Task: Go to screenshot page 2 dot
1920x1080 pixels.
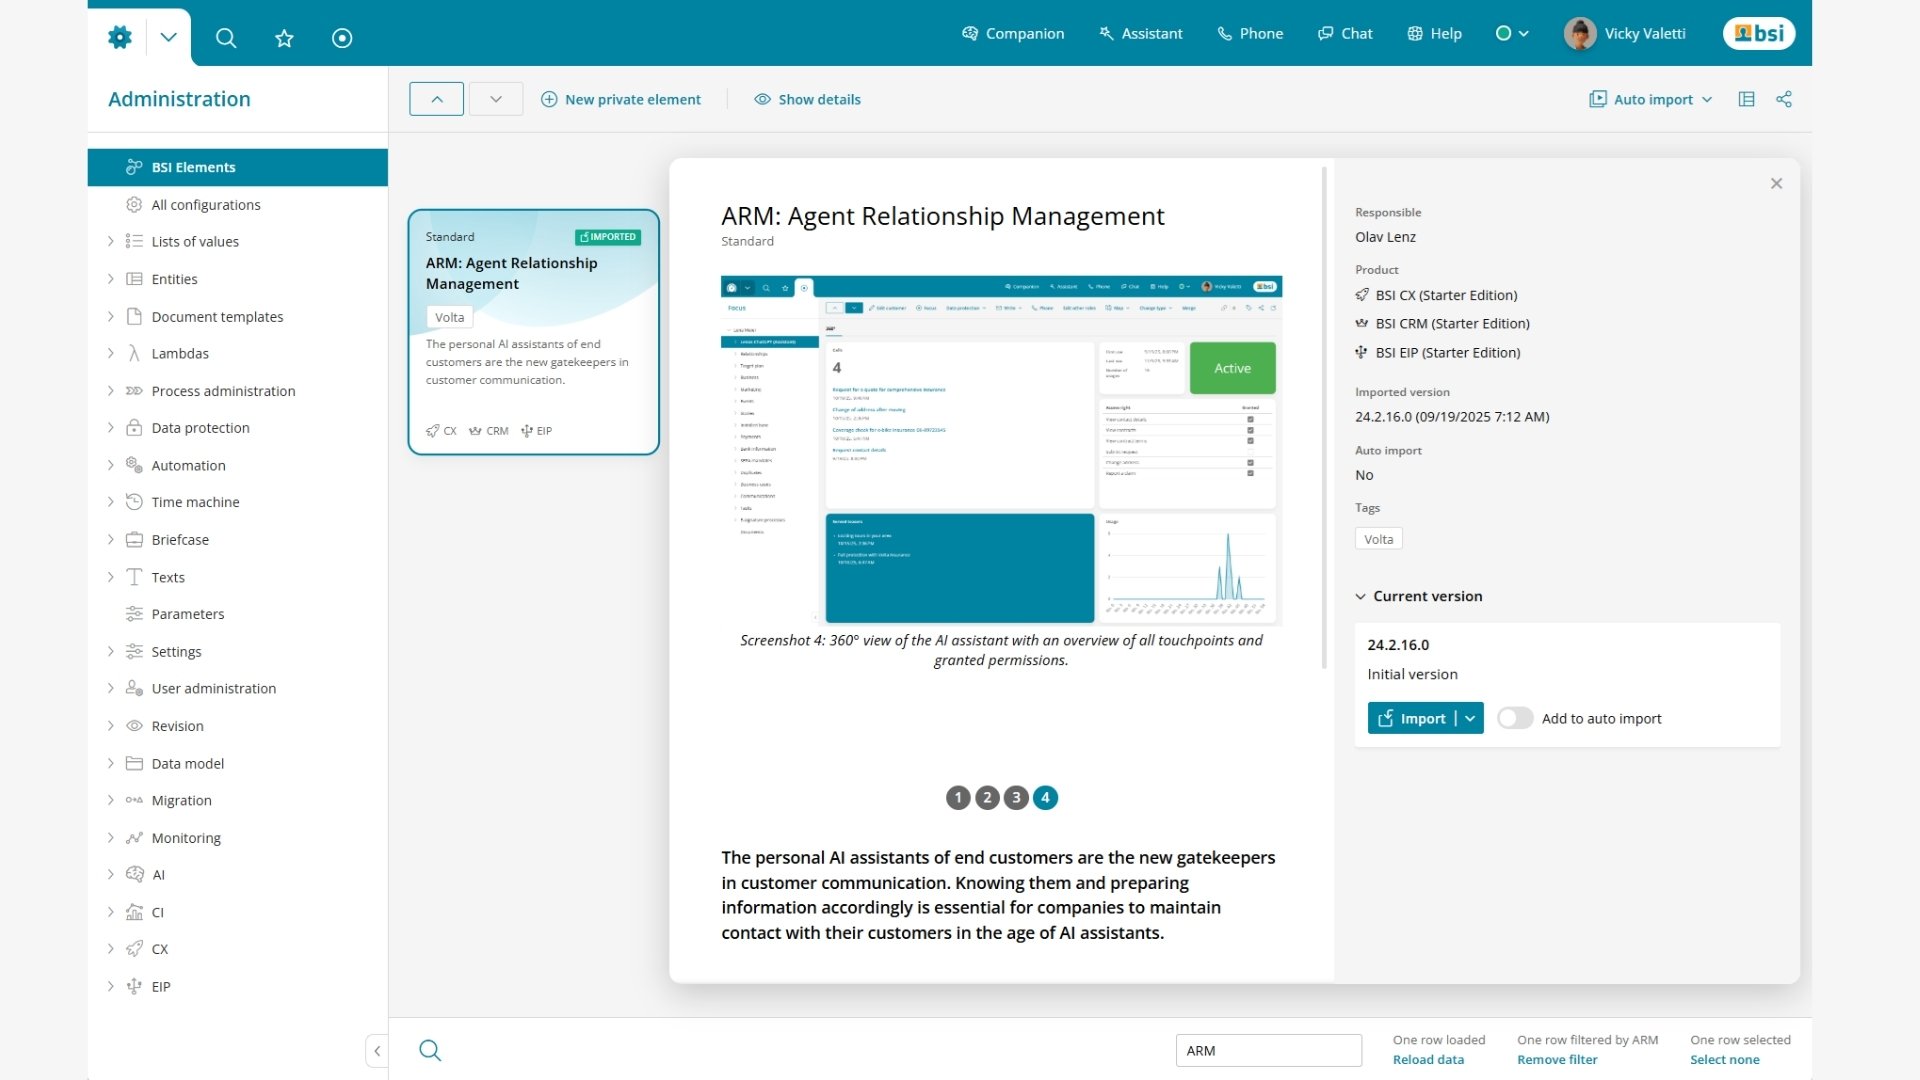Action: (x=987, y=797)
